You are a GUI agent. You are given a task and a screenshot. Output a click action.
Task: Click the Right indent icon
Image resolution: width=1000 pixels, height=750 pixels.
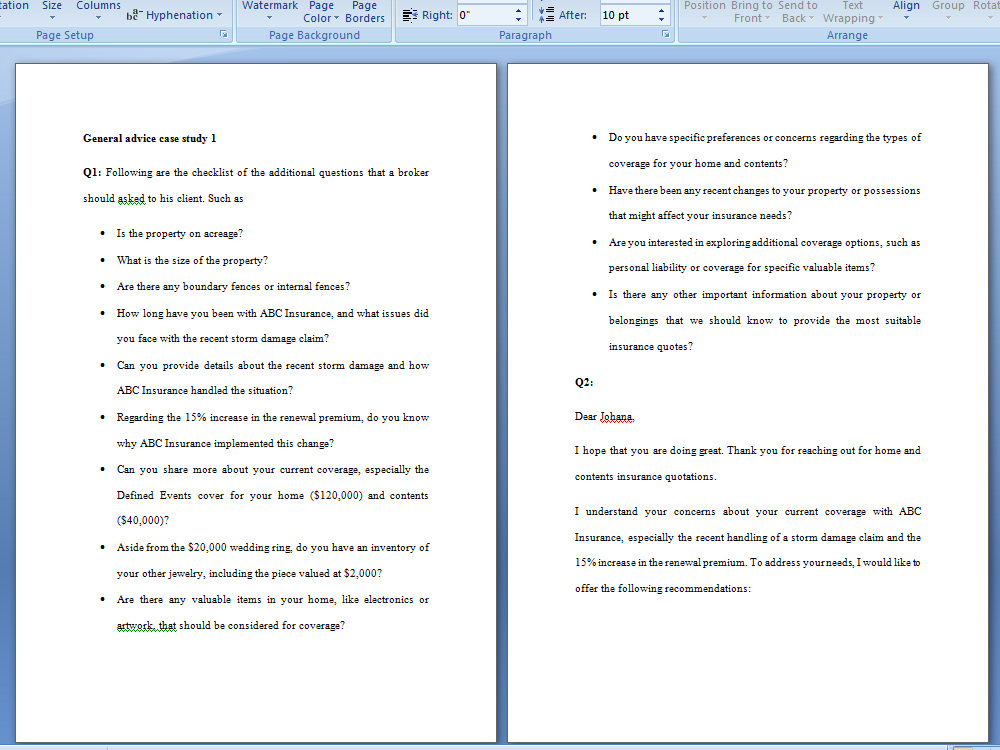pos(410,15)
